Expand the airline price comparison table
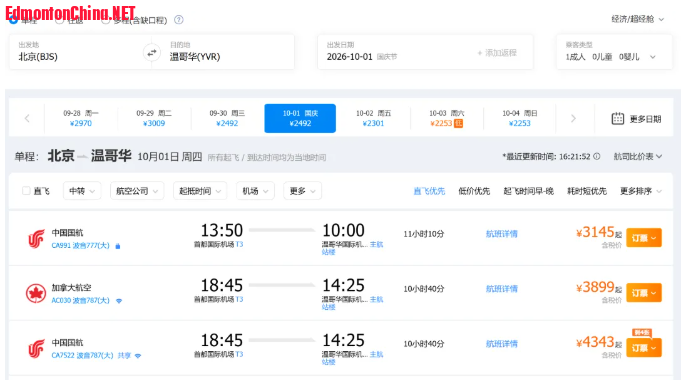The width and height of the screenshot is (687, 386). [637, 156]
